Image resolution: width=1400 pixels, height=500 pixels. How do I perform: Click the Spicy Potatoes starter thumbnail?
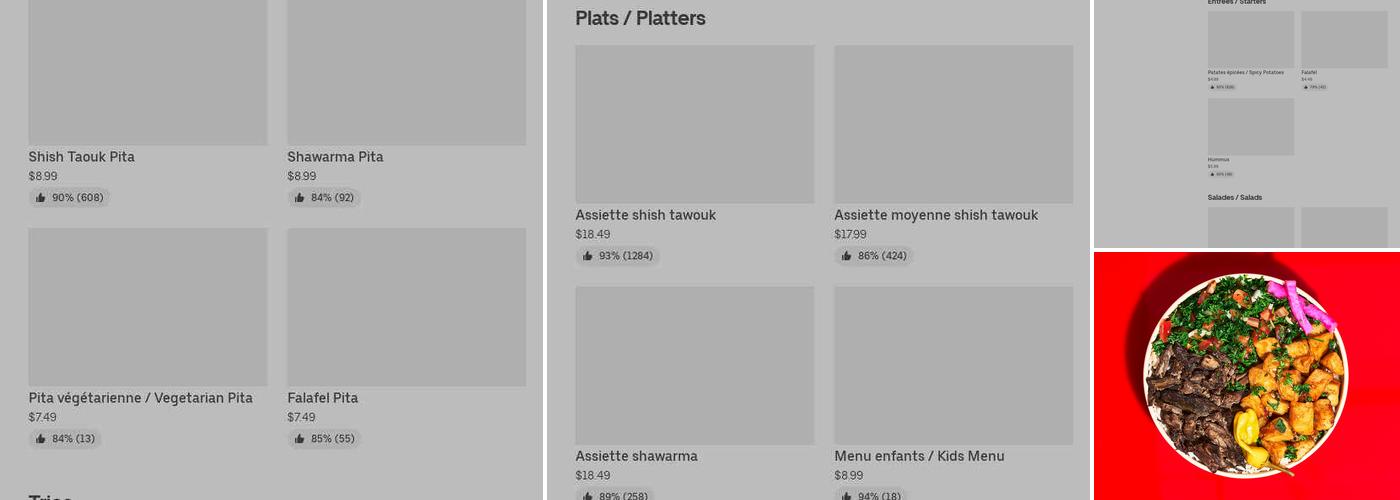coord(1250,40)
